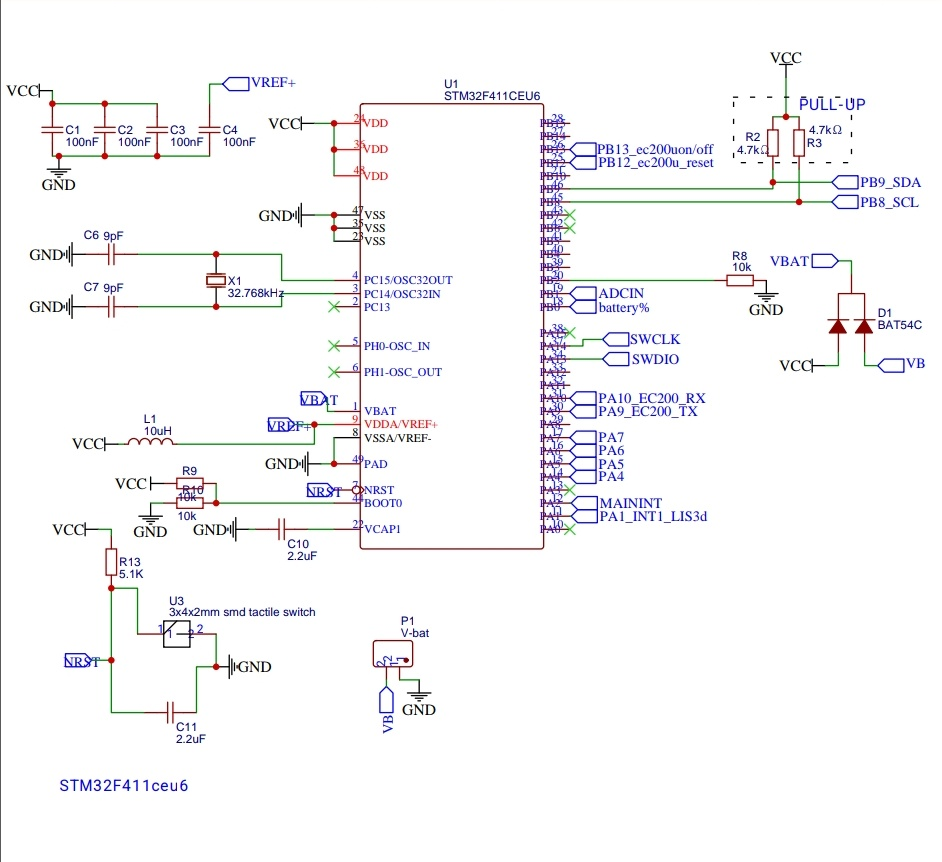Click the PB12_ec200u_reset net port
942x862 pixels.
tap(641, 163)
